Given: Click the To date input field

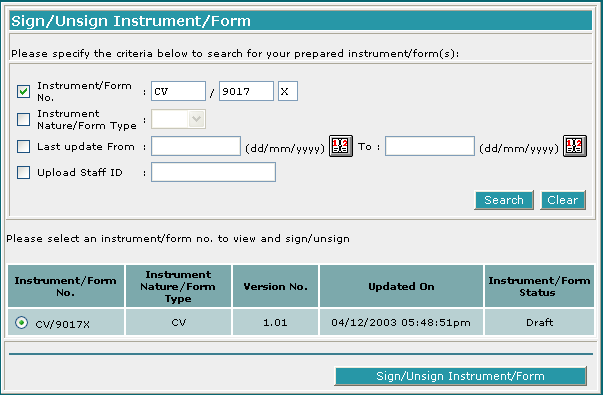Looking at the screenshot, I should click(x=430, y=146).
